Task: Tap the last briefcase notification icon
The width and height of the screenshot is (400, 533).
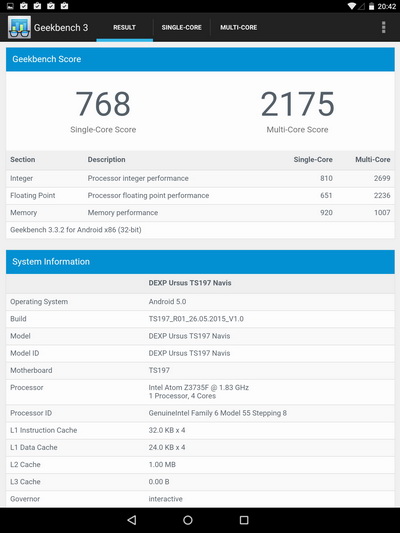Action: click(x=64, y=6)
